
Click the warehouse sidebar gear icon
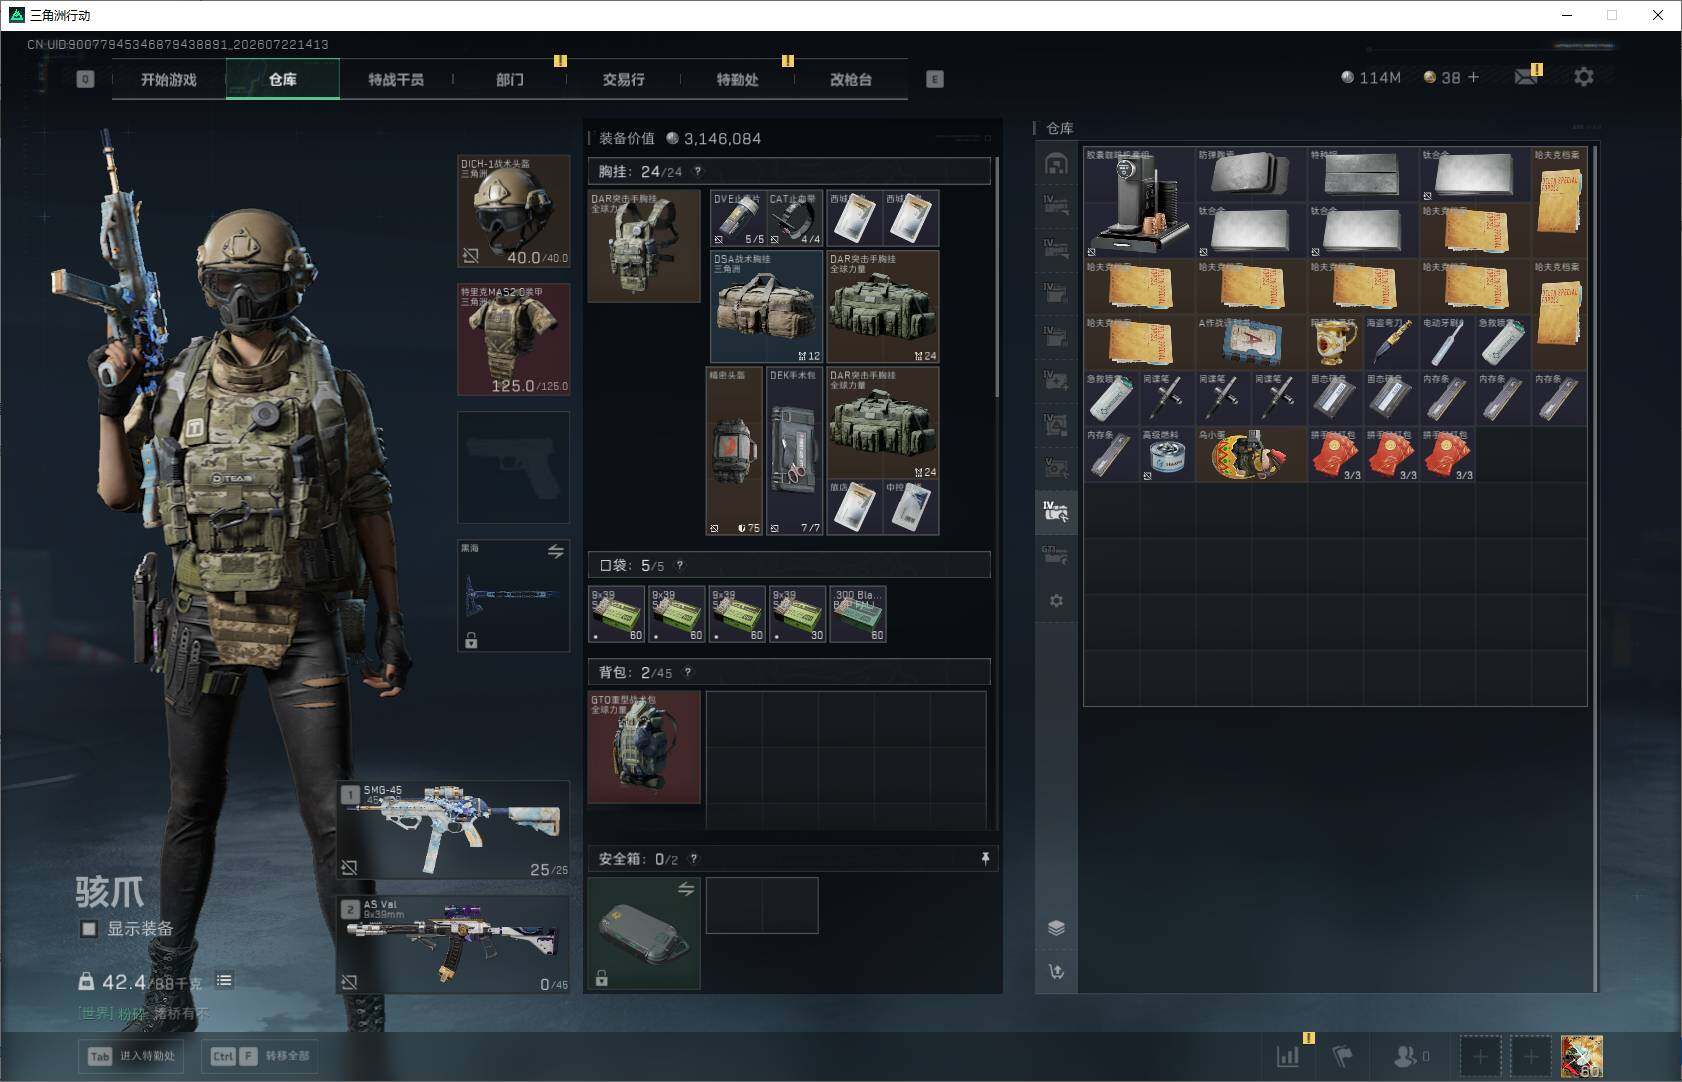1056,601
